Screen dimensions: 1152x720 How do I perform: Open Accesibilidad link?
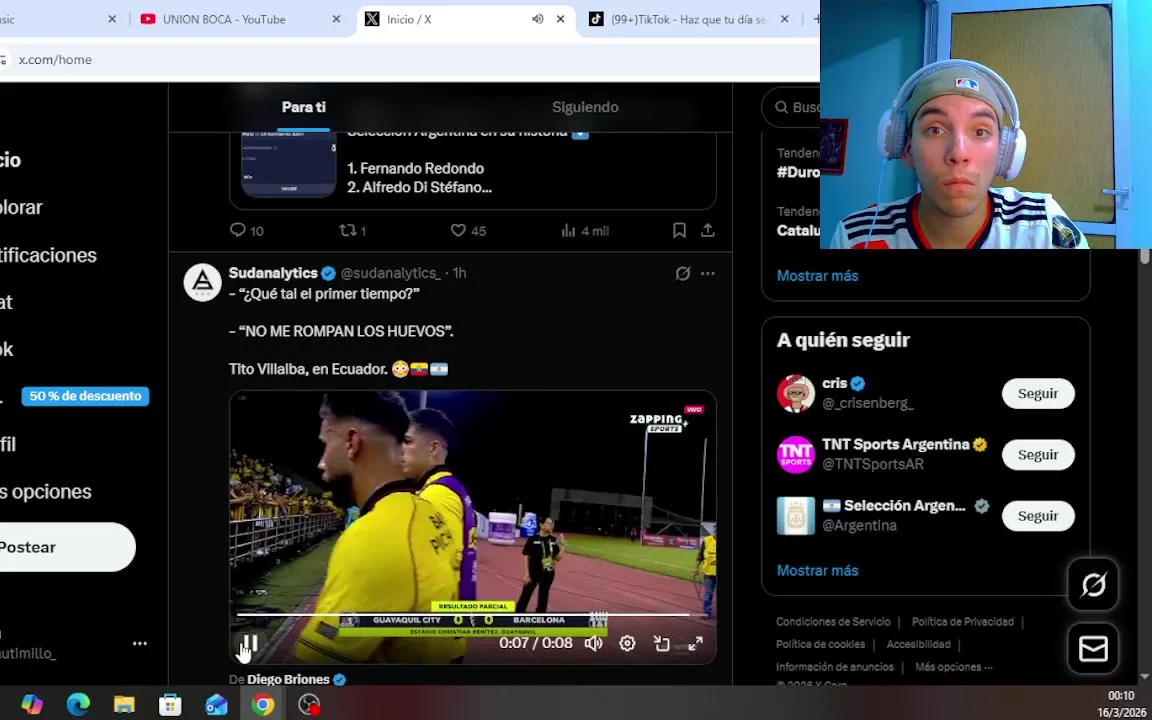[918, 644]
